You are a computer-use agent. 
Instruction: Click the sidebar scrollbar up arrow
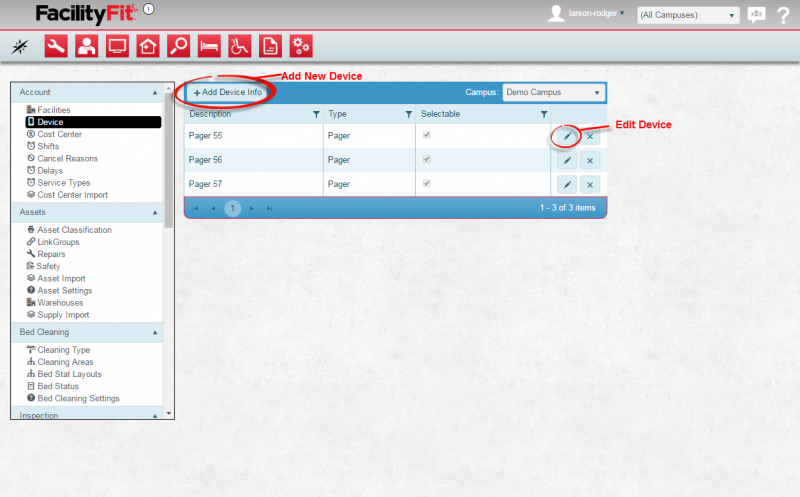(x=169, y=88)
